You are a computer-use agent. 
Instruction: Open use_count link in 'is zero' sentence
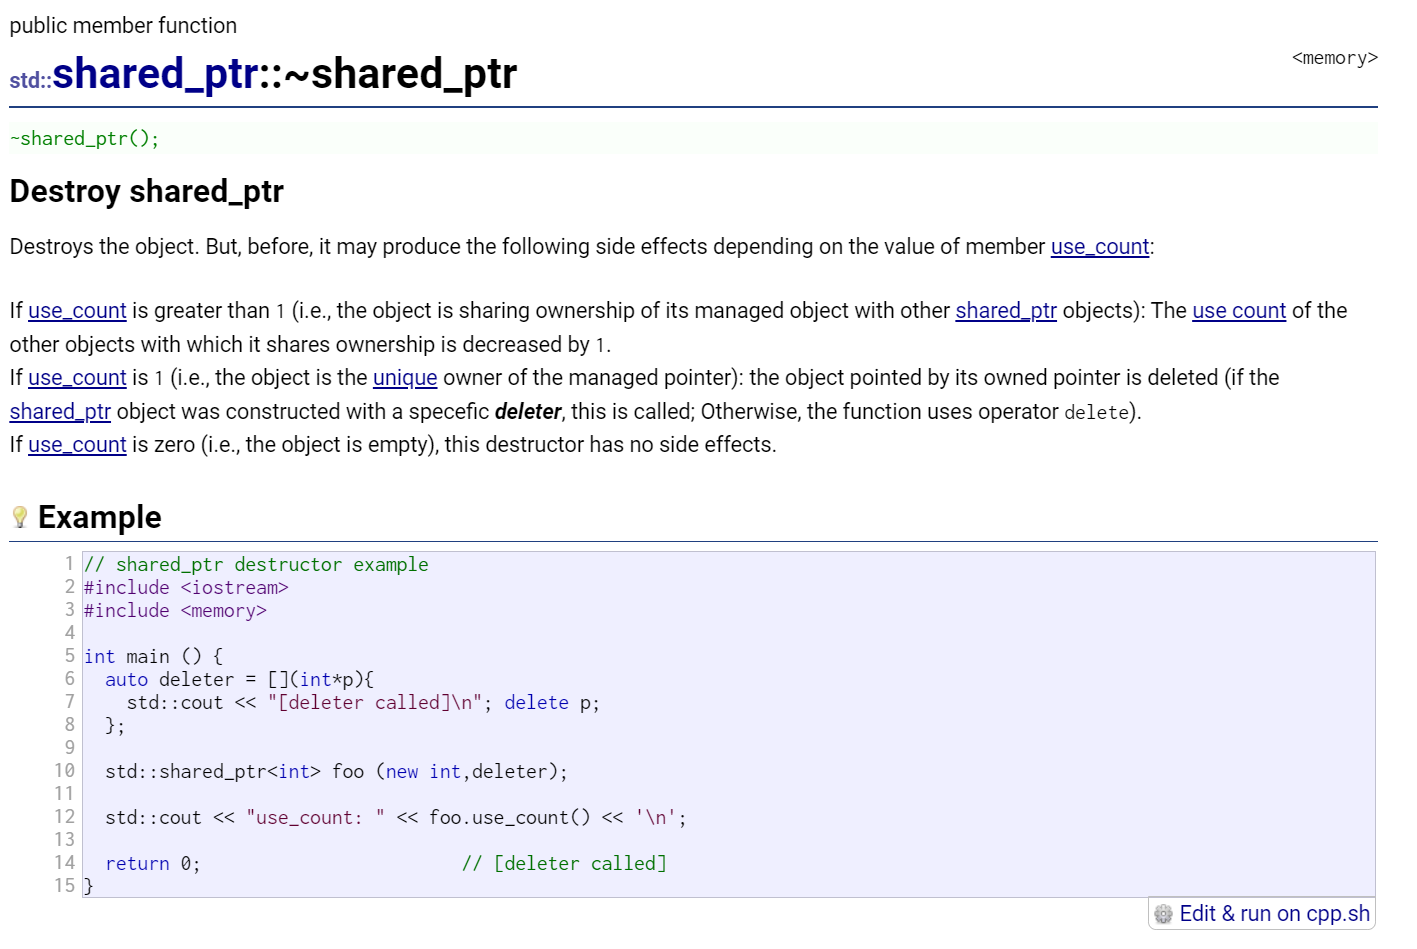click(77, 445)
